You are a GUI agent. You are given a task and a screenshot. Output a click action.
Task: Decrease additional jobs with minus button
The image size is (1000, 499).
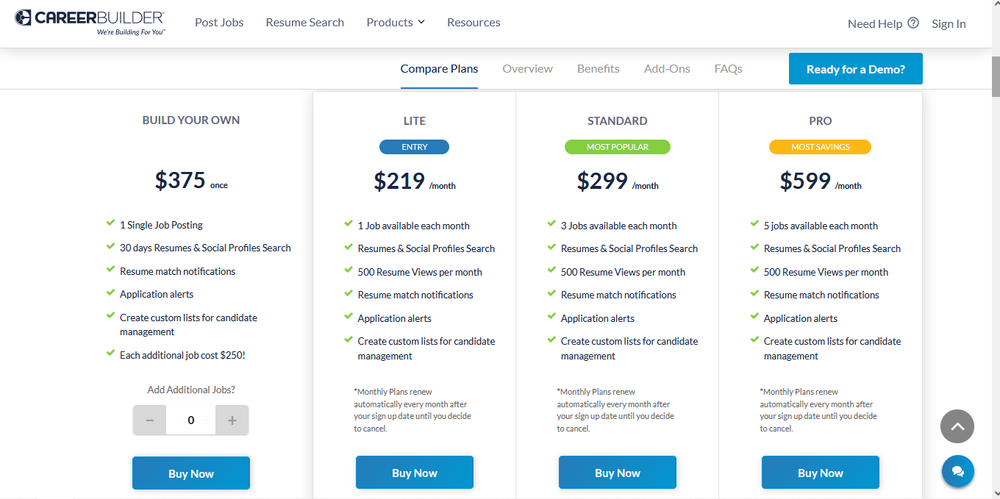tap(150, 420)
